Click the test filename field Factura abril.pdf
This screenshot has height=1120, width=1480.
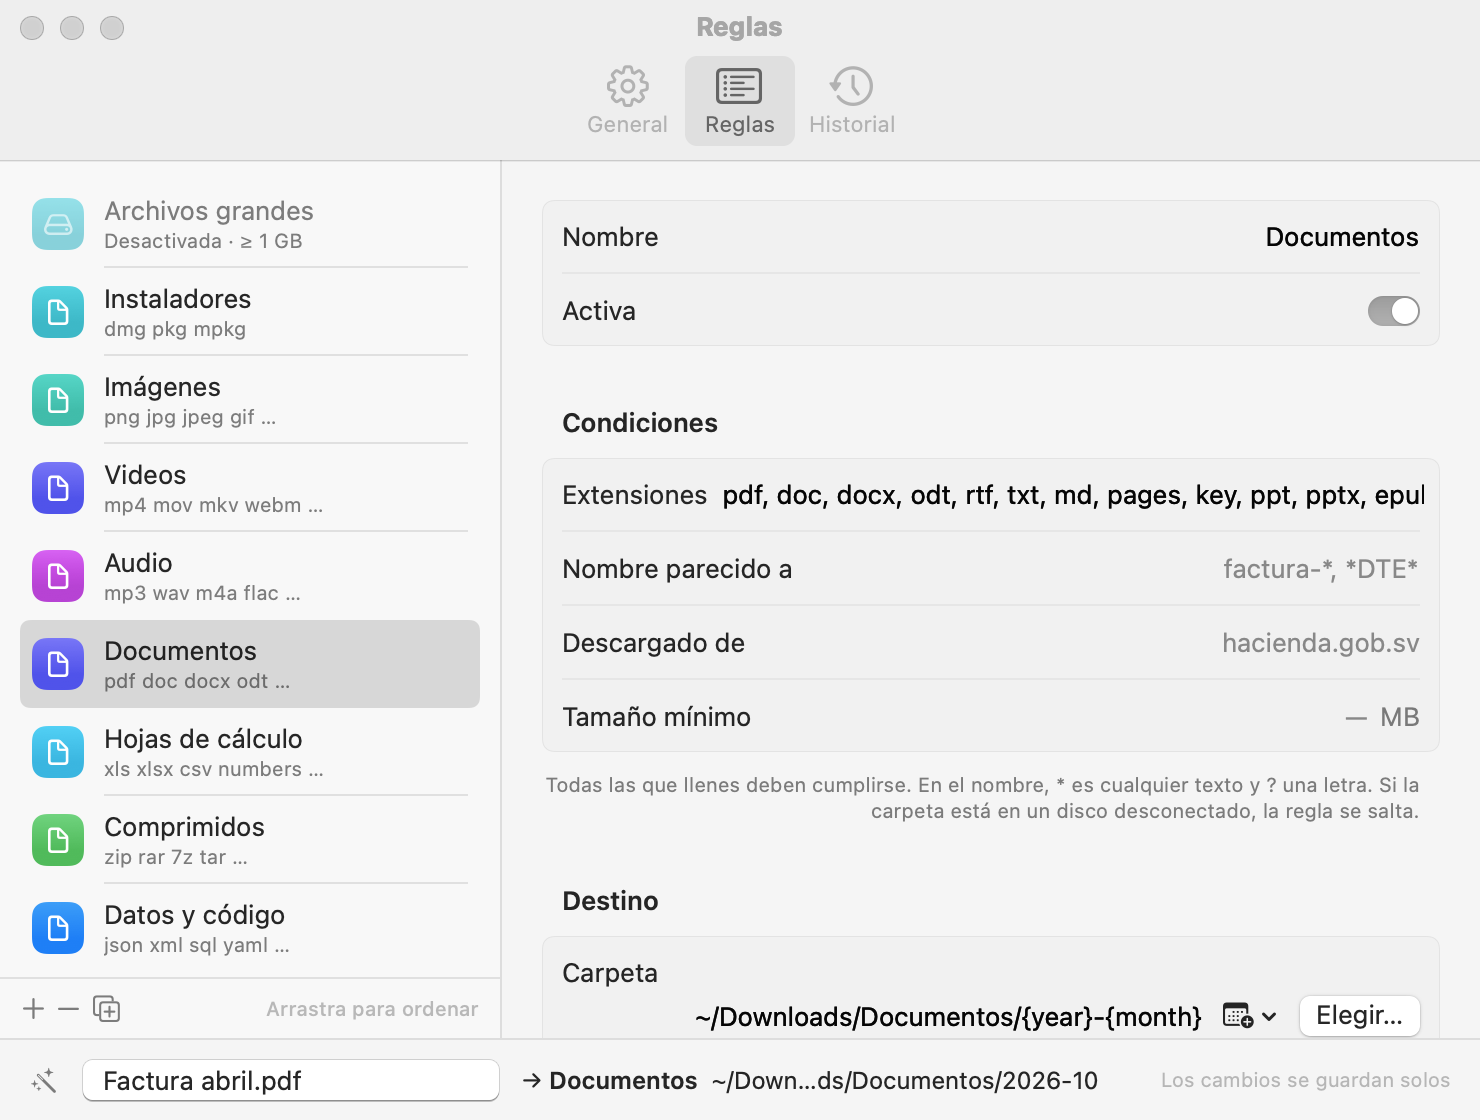point(291,1080)
